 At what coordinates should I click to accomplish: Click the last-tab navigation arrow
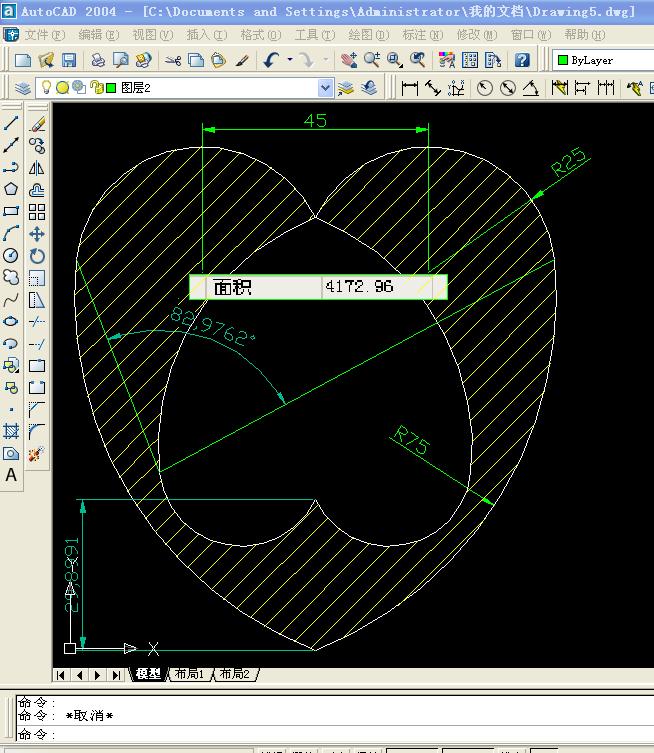(x=116, y=675)
